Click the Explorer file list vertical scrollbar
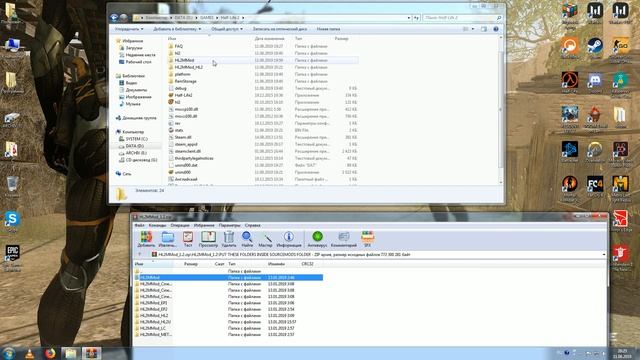 (501, 110)
